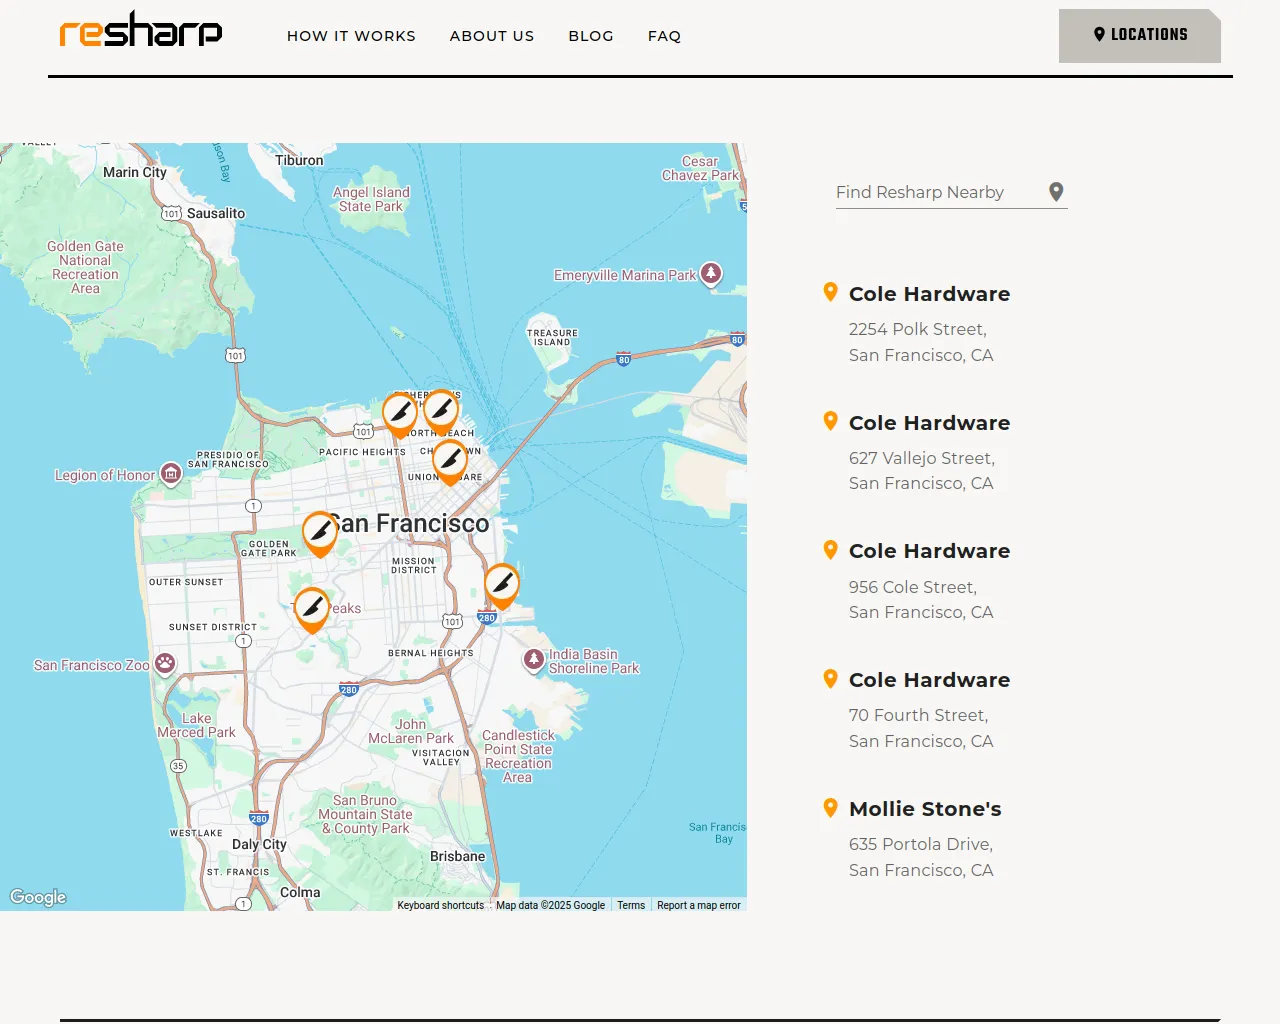Click the Locations button
The width and height of the screenshot is (1280, 1024).
click(1140, 36)
